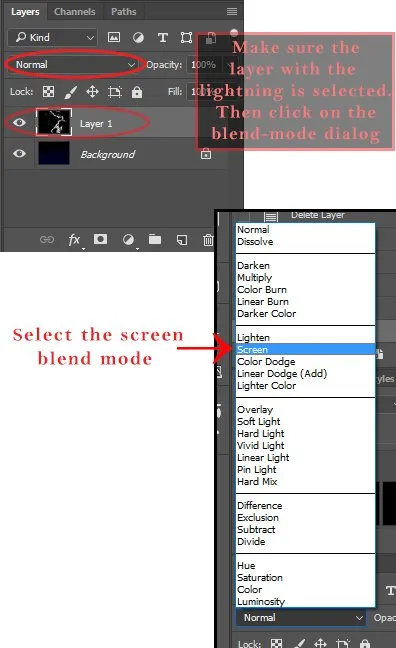396x648 pixels.
Task: Select the Background layer thumbnail
Action: coord(54,153)
